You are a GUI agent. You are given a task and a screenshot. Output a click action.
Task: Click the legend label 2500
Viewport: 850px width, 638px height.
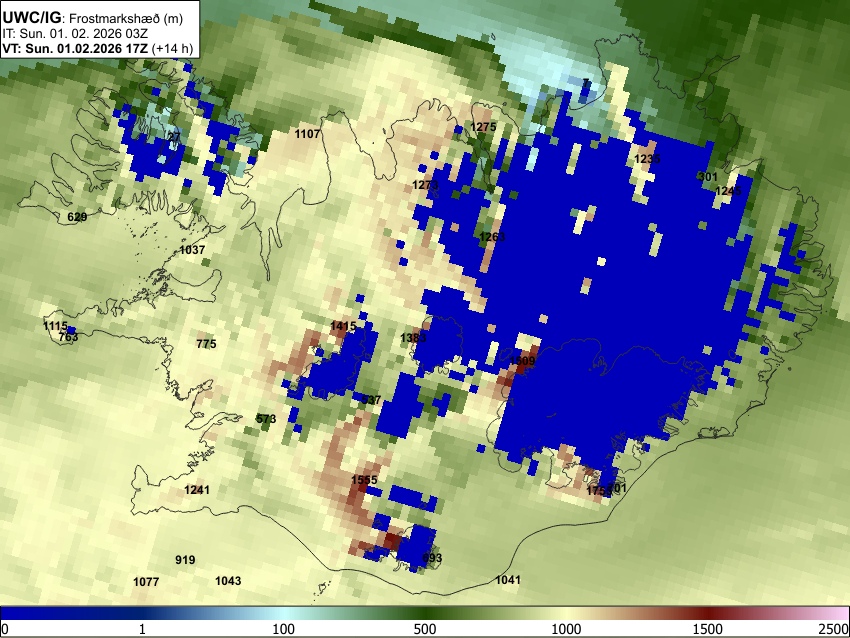click(834, 629)
